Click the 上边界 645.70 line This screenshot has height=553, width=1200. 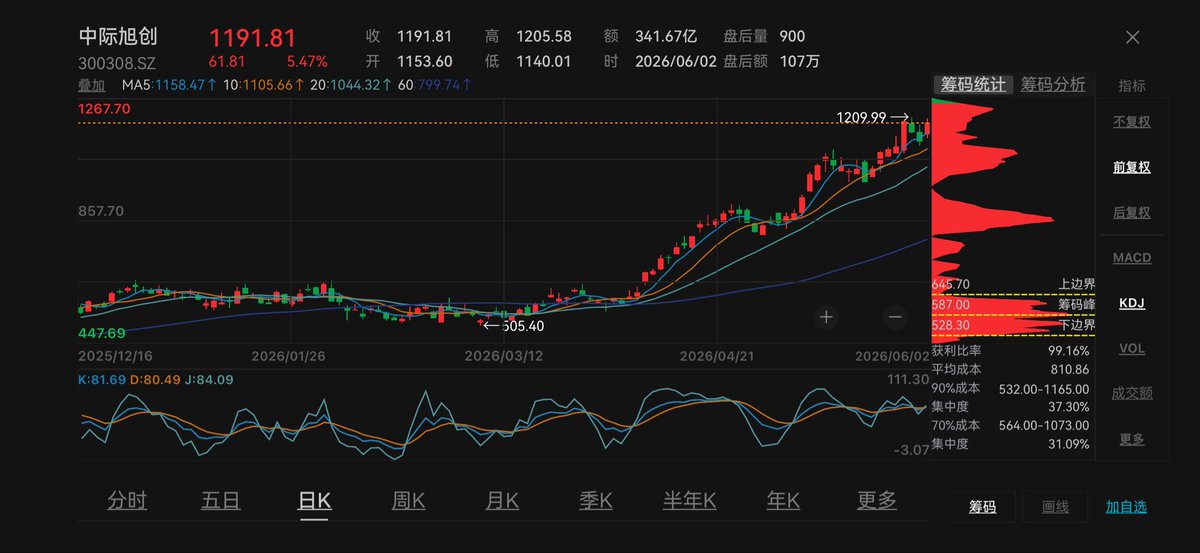(x=1013, y=284)
